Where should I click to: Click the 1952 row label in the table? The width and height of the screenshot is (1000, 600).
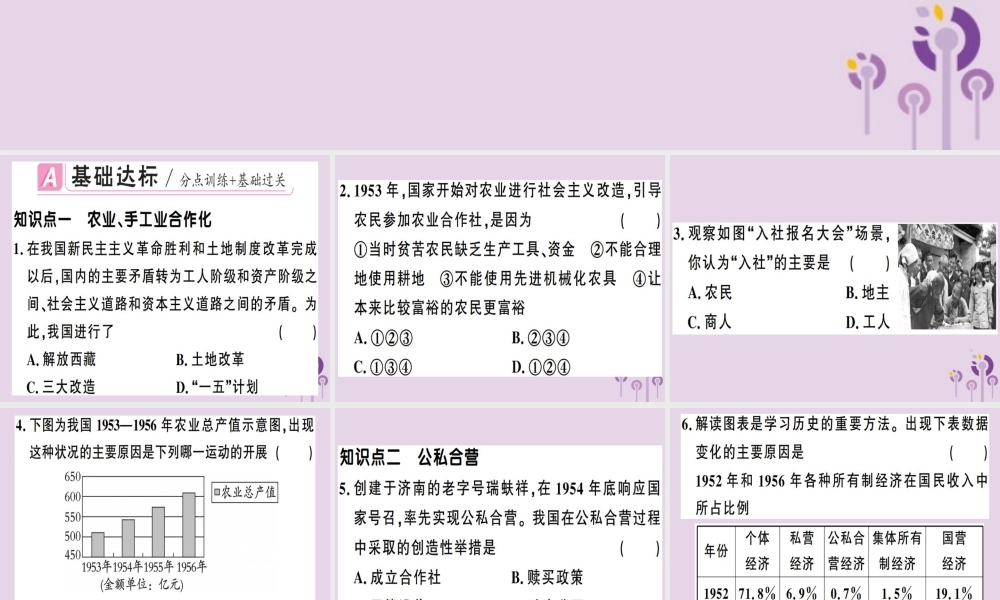tap(716, 590)
